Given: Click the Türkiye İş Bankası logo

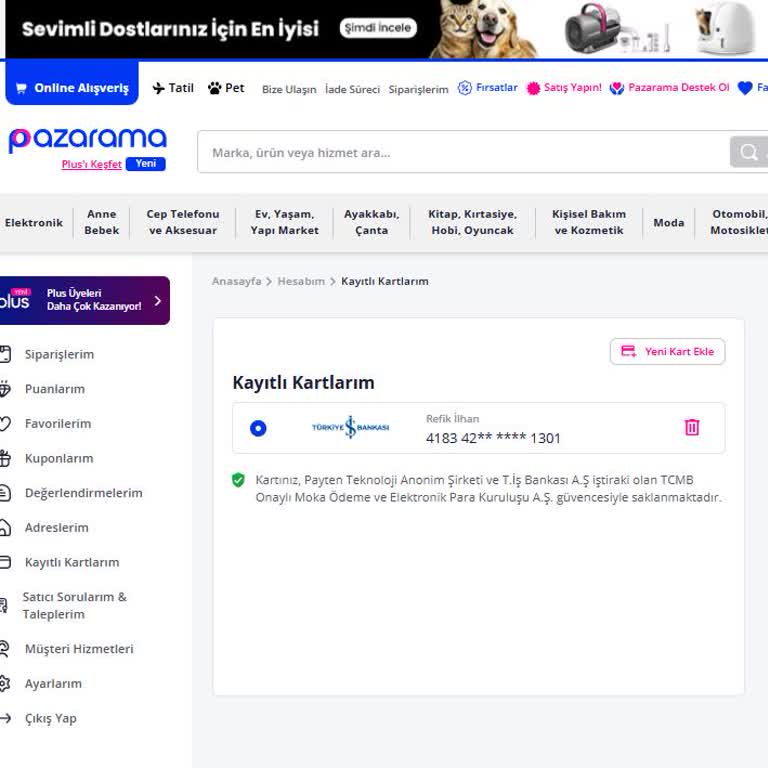Looking at the screenshot, I should click(351, 427).
